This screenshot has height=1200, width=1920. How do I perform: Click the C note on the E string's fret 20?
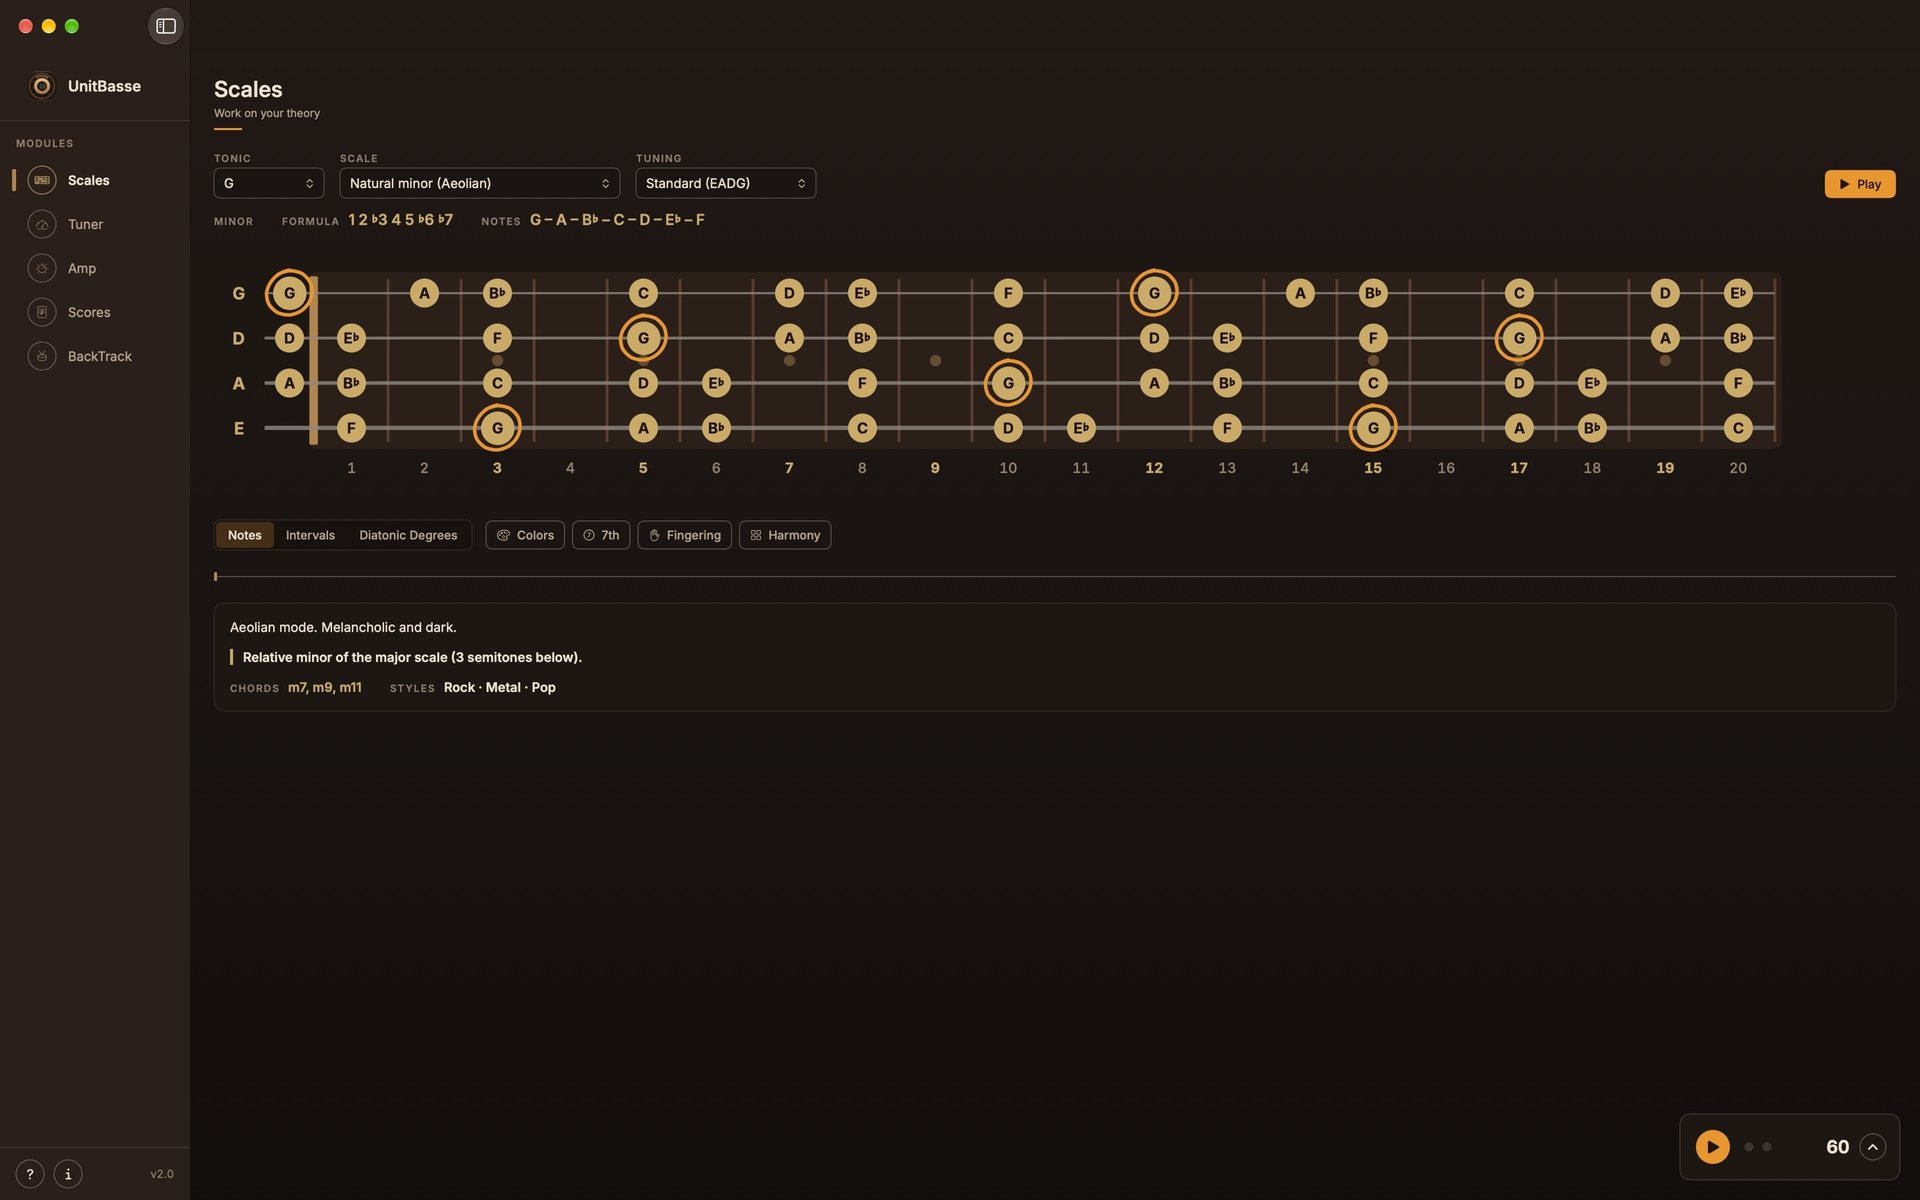[1738, 428]
